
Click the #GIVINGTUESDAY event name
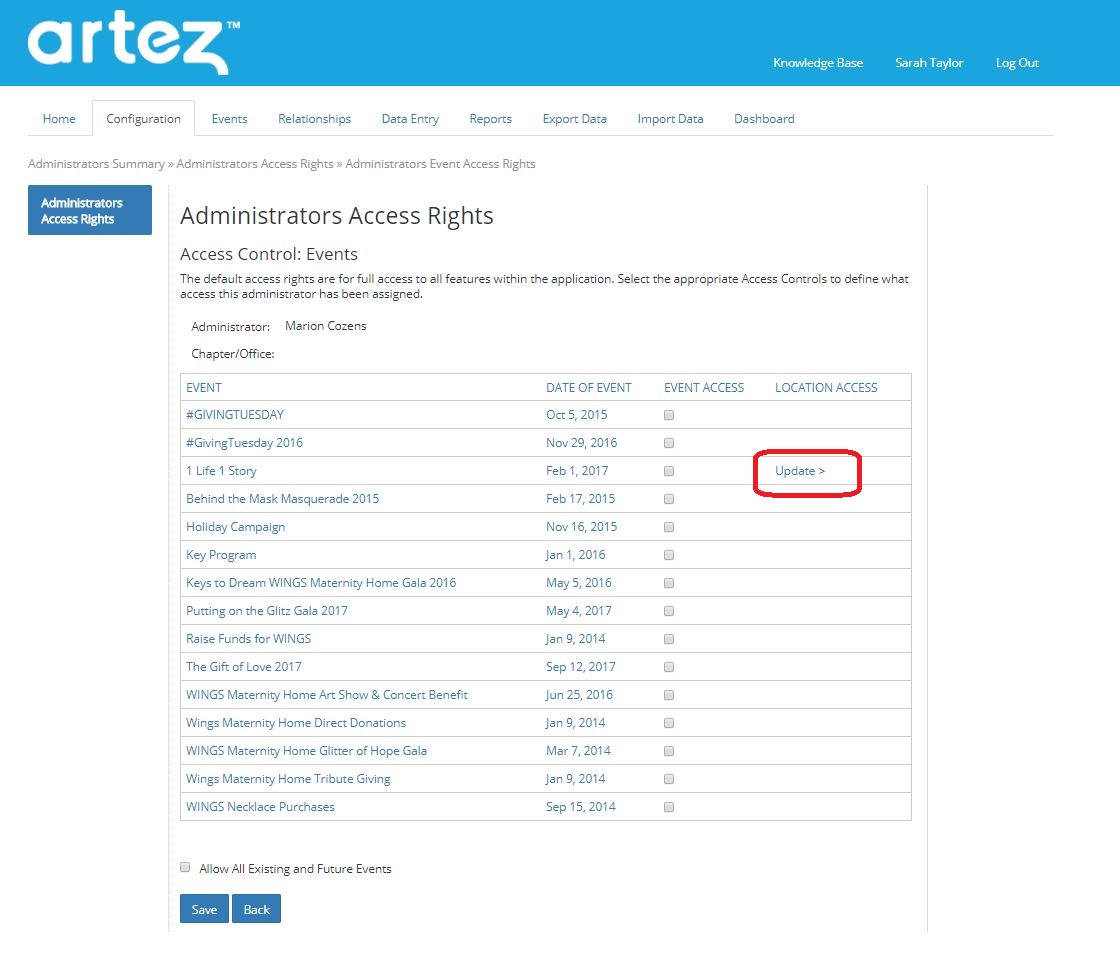235,415
